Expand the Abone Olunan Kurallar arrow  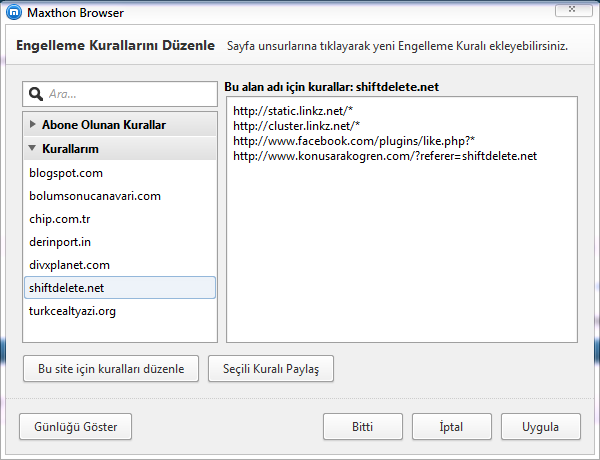pos(33,124)
